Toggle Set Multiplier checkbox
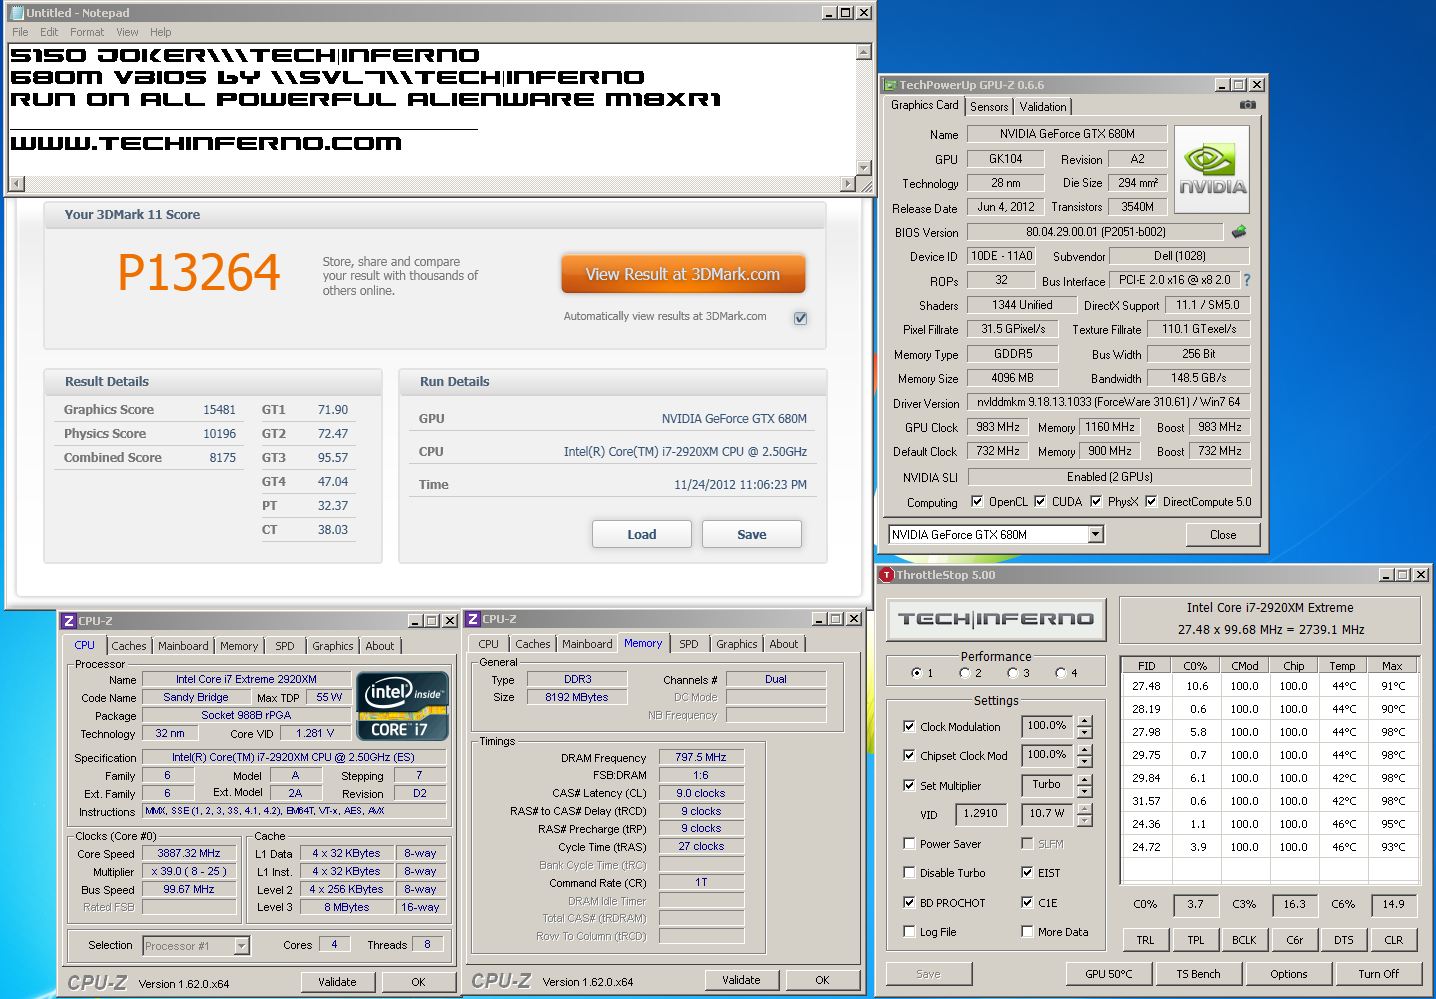 [x=909, y=786]
